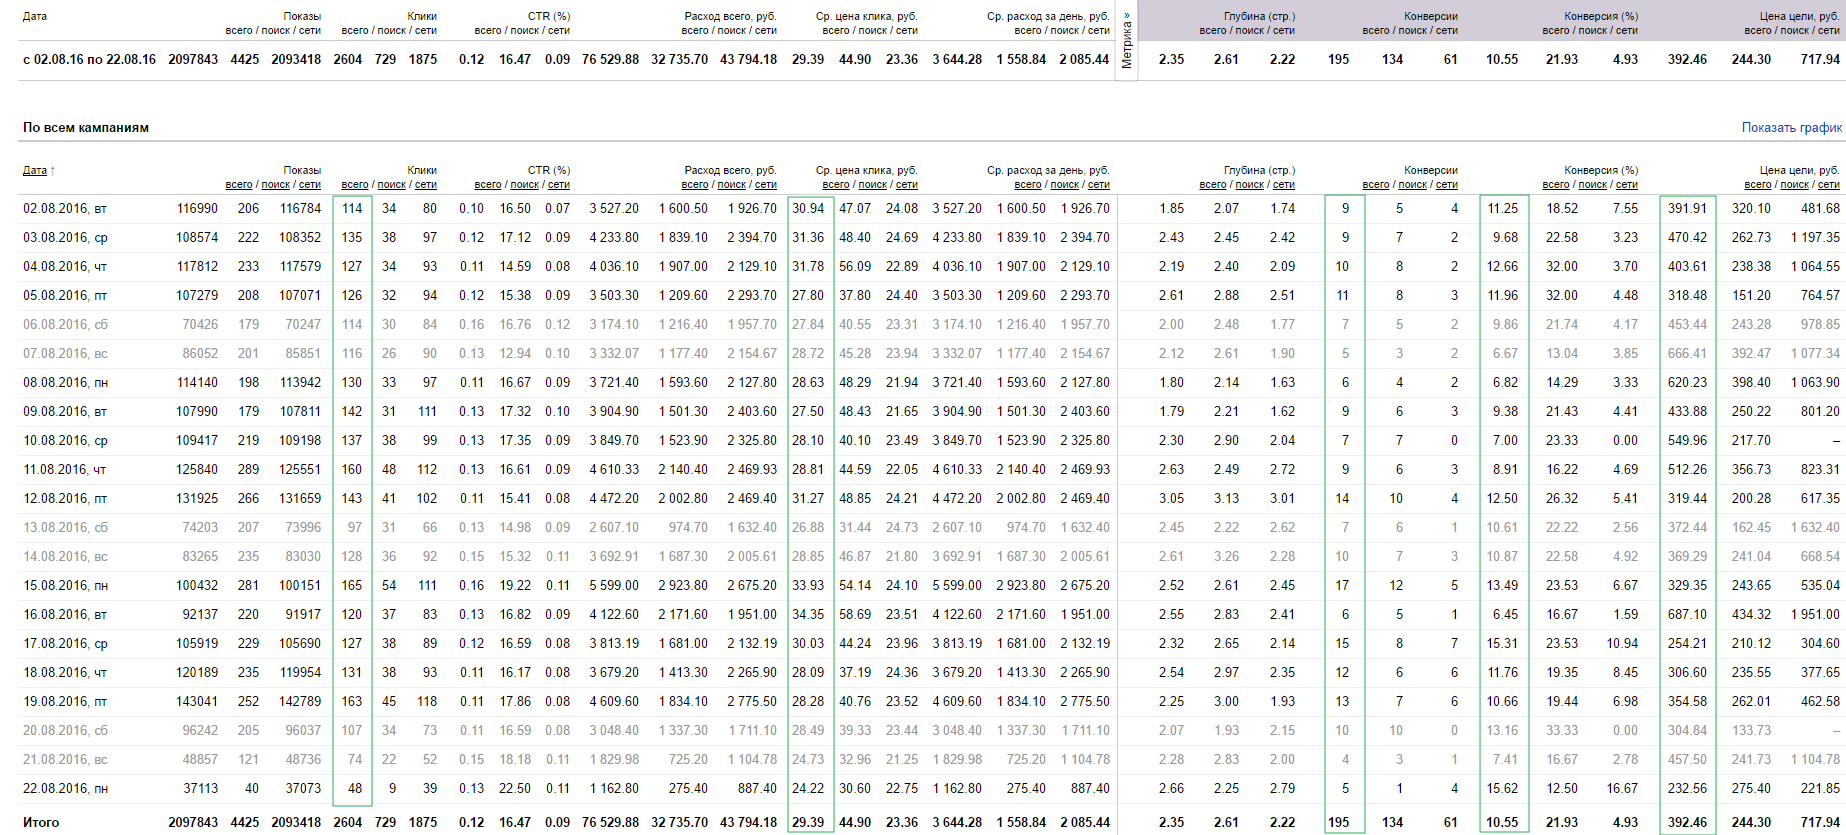Select the row date '02.08.2016, вт'
Screen dimensions: 1846x835
click(65, 209)
